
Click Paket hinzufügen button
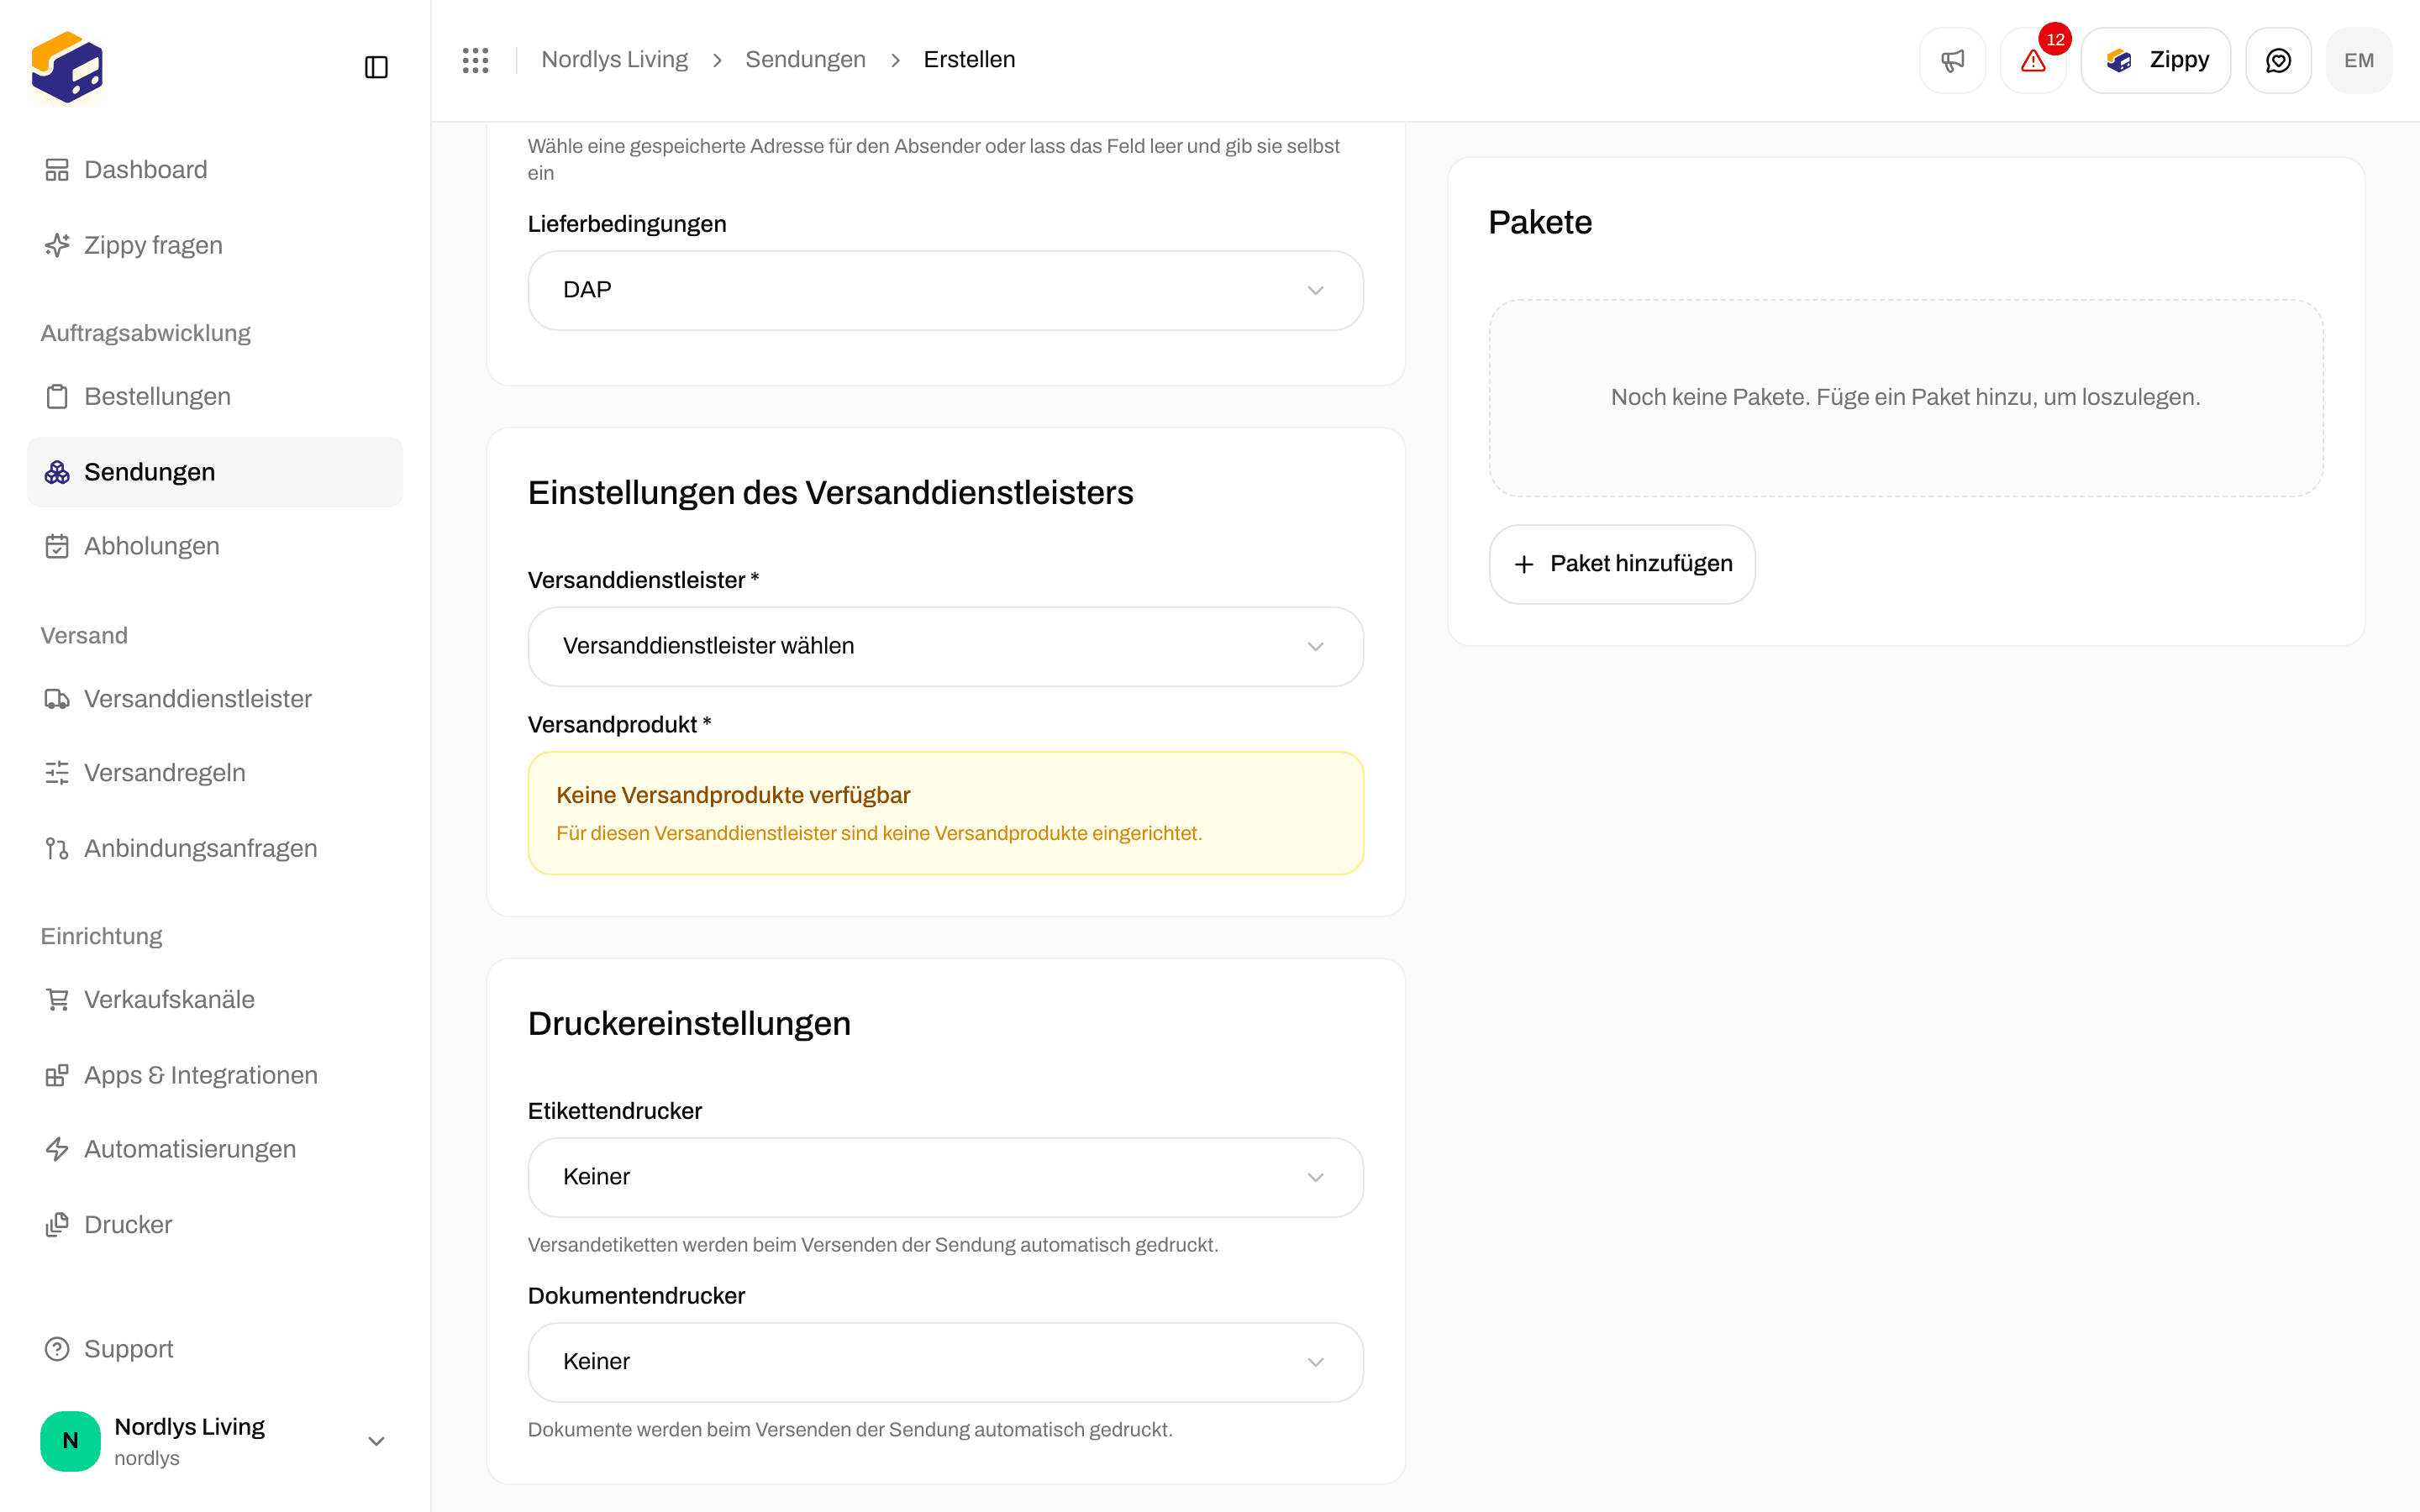[x=1621, y=564]
